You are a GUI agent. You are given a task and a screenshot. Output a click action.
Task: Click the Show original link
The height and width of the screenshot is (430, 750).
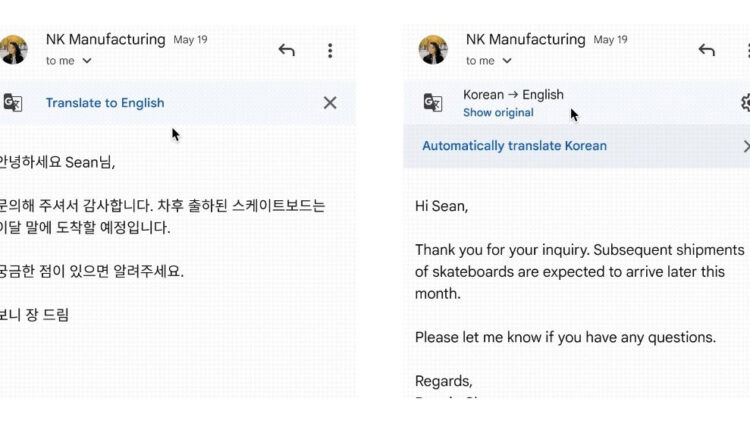498,113
